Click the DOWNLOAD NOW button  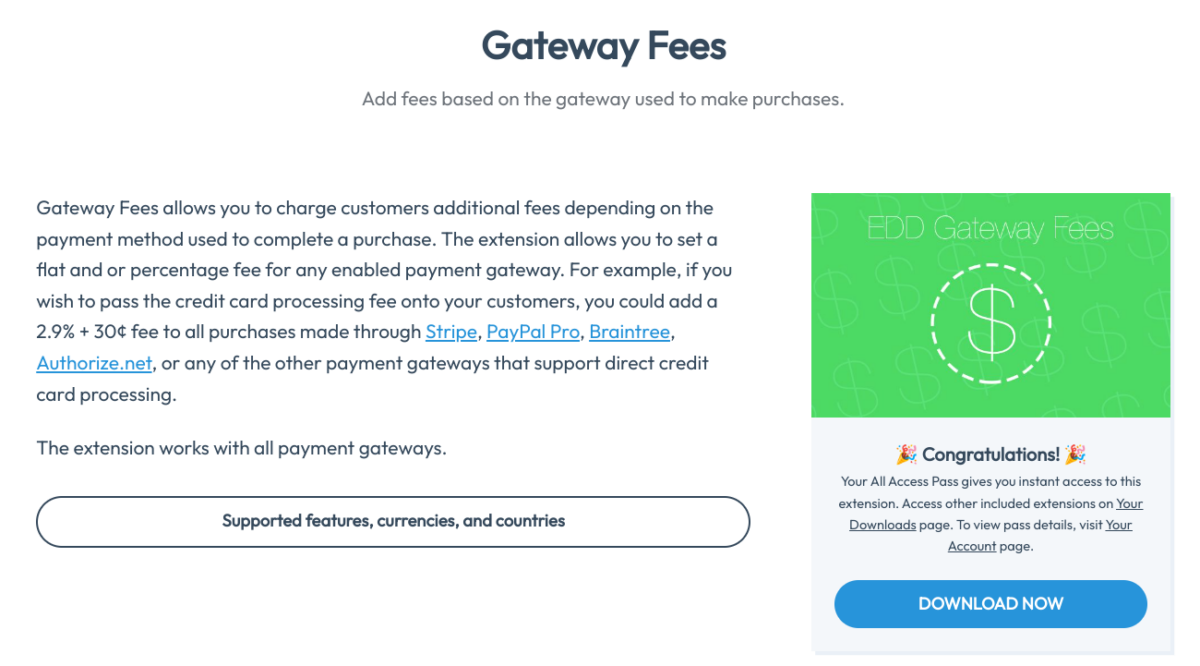pos(990,603)
